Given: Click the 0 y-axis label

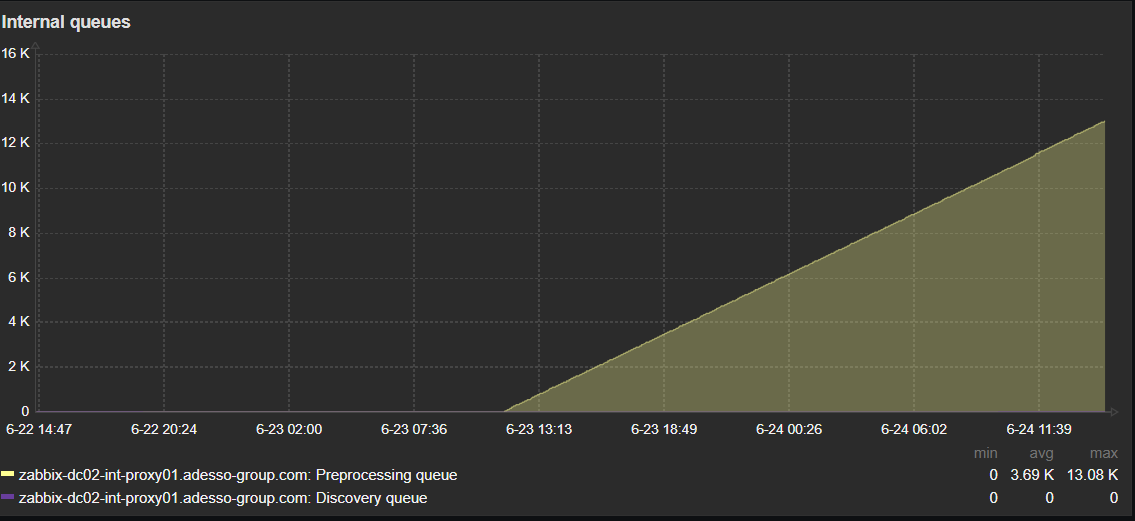Looking at the screenshot, I should [25, 412].
